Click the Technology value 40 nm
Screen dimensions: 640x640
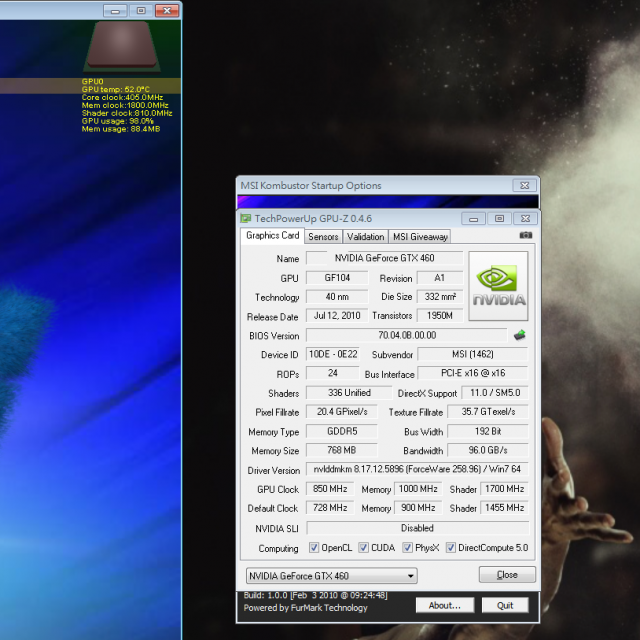coord(337,297)
